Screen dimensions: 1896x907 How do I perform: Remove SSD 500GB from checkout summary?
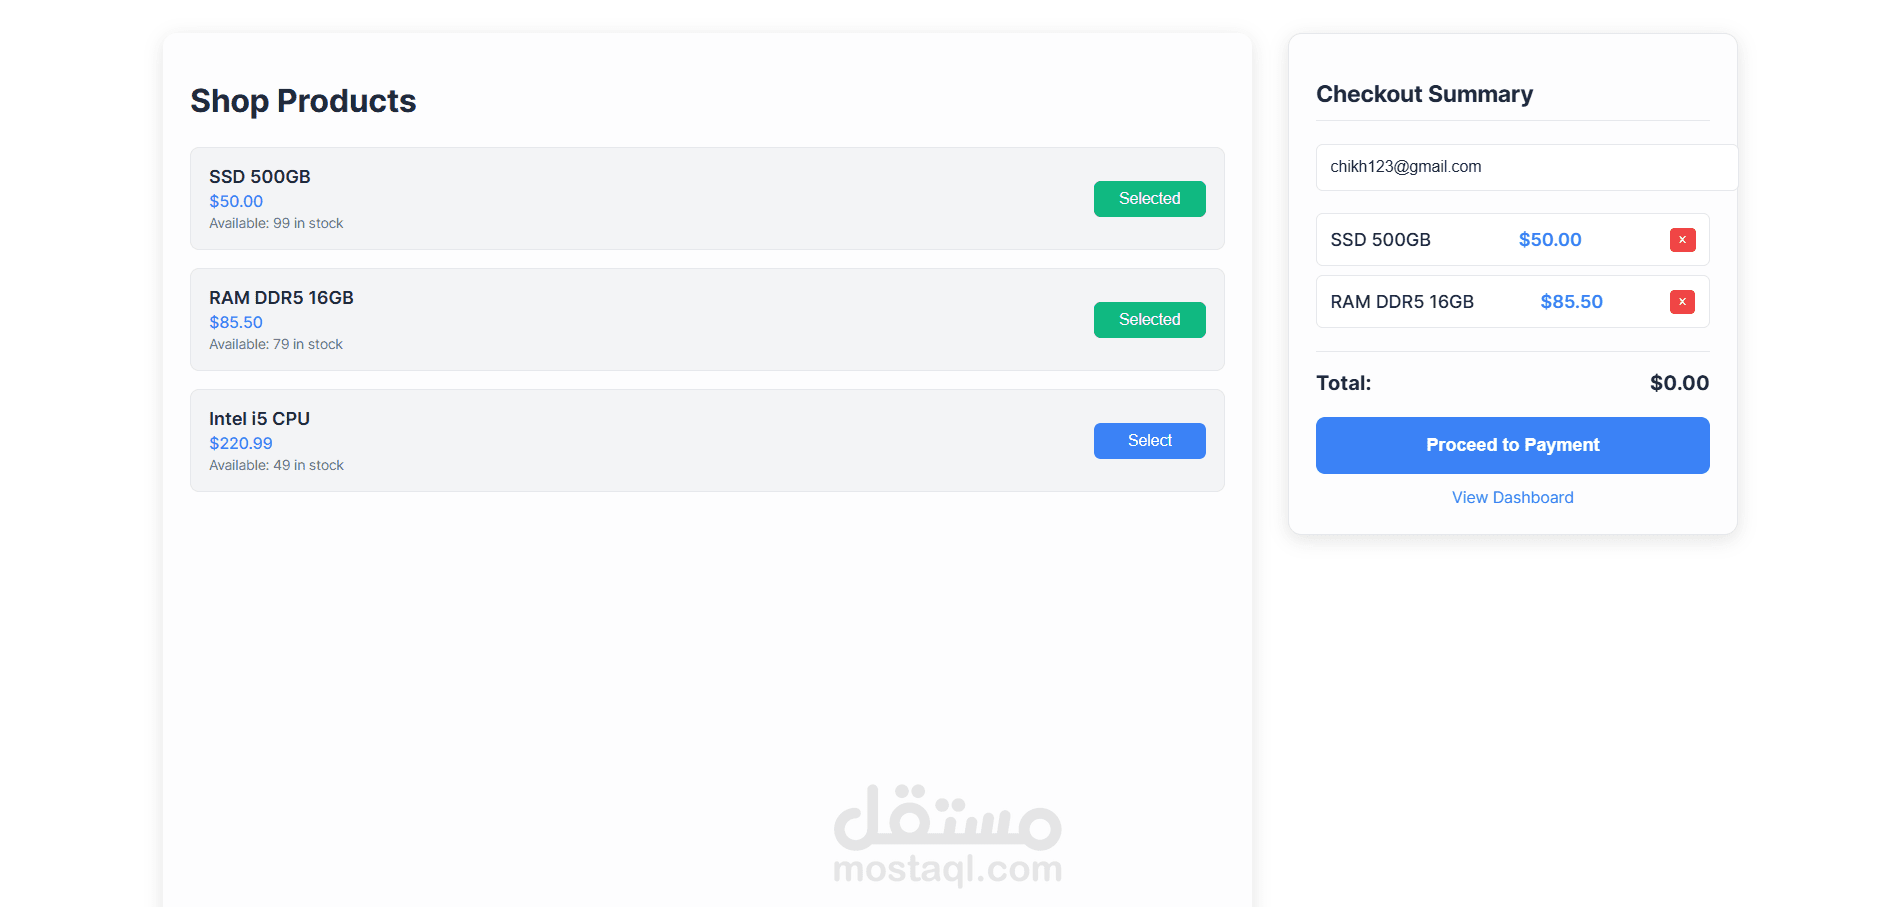1682,240
